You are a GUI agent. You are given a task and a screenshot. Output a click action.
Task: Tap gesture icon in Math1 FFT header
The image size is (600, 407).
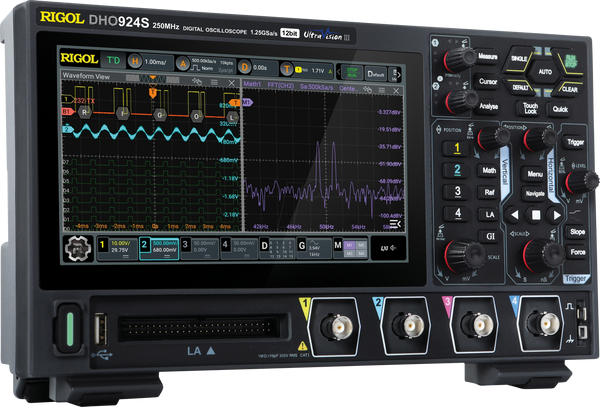click(367, 89)
